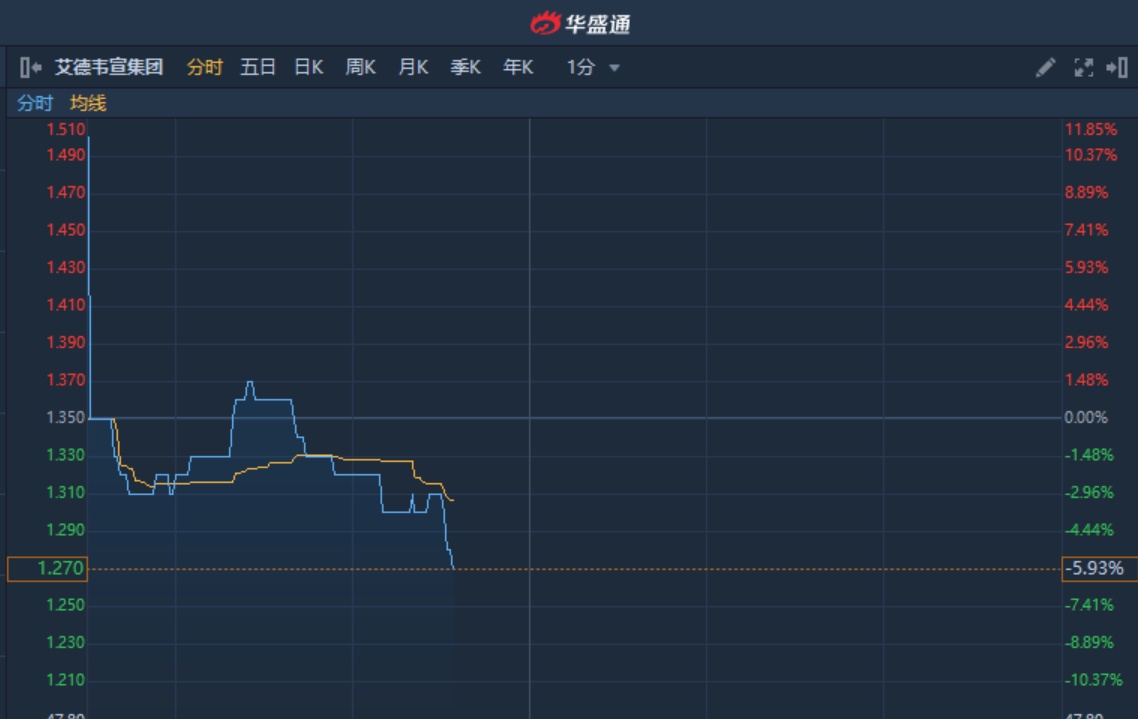Open the 1分 interval dropdown
The height and width of the screenshot is (719, 1138).
click(593, 68)
